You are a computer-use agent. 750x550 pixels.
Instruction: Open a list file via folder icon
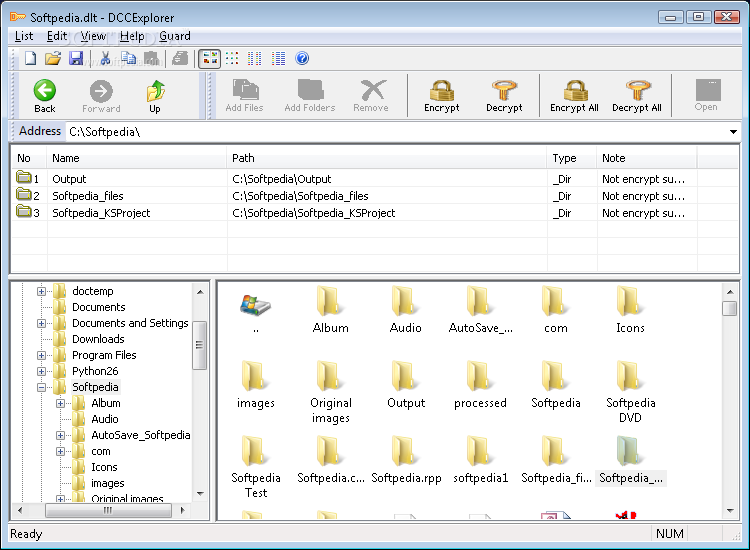(x=53, y=58)
